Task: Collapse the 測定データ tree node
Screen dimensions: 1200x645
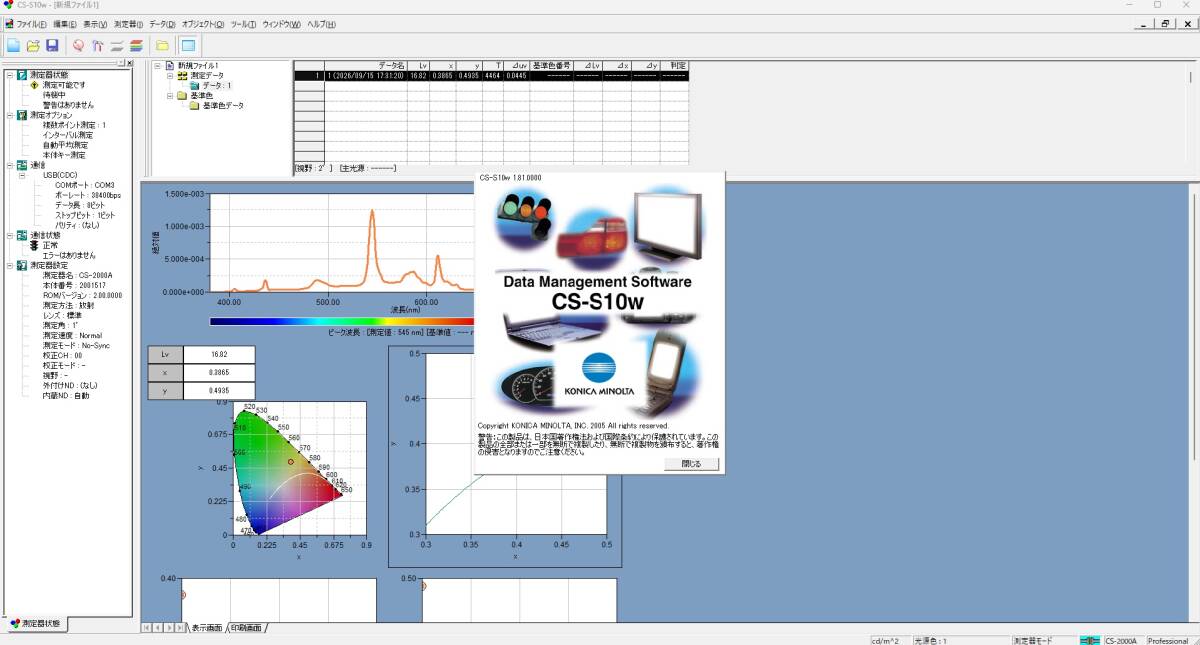Action: 170,75
